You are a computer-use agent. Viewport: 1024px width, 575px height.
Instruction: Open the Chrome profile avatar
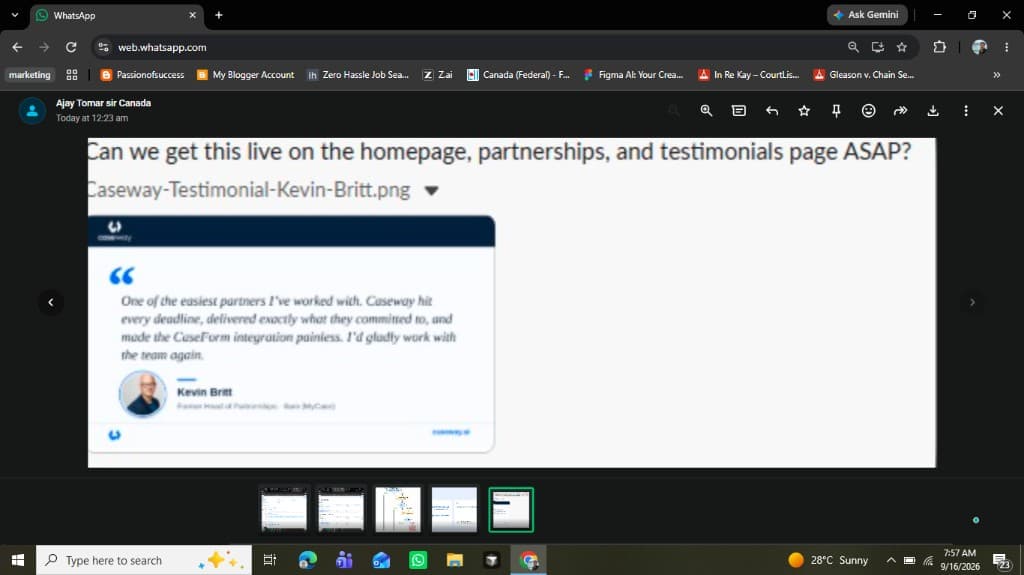click(979, 47)
